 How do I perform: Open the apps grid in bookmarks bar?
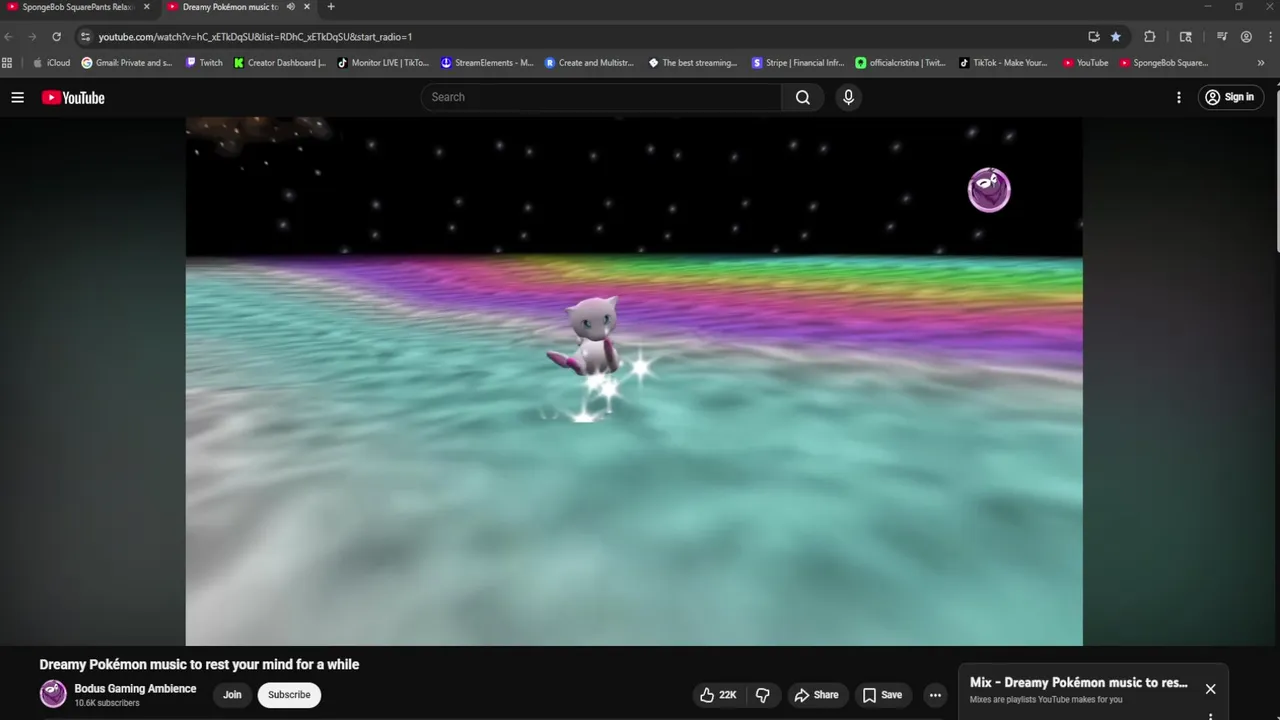point(7,63)
